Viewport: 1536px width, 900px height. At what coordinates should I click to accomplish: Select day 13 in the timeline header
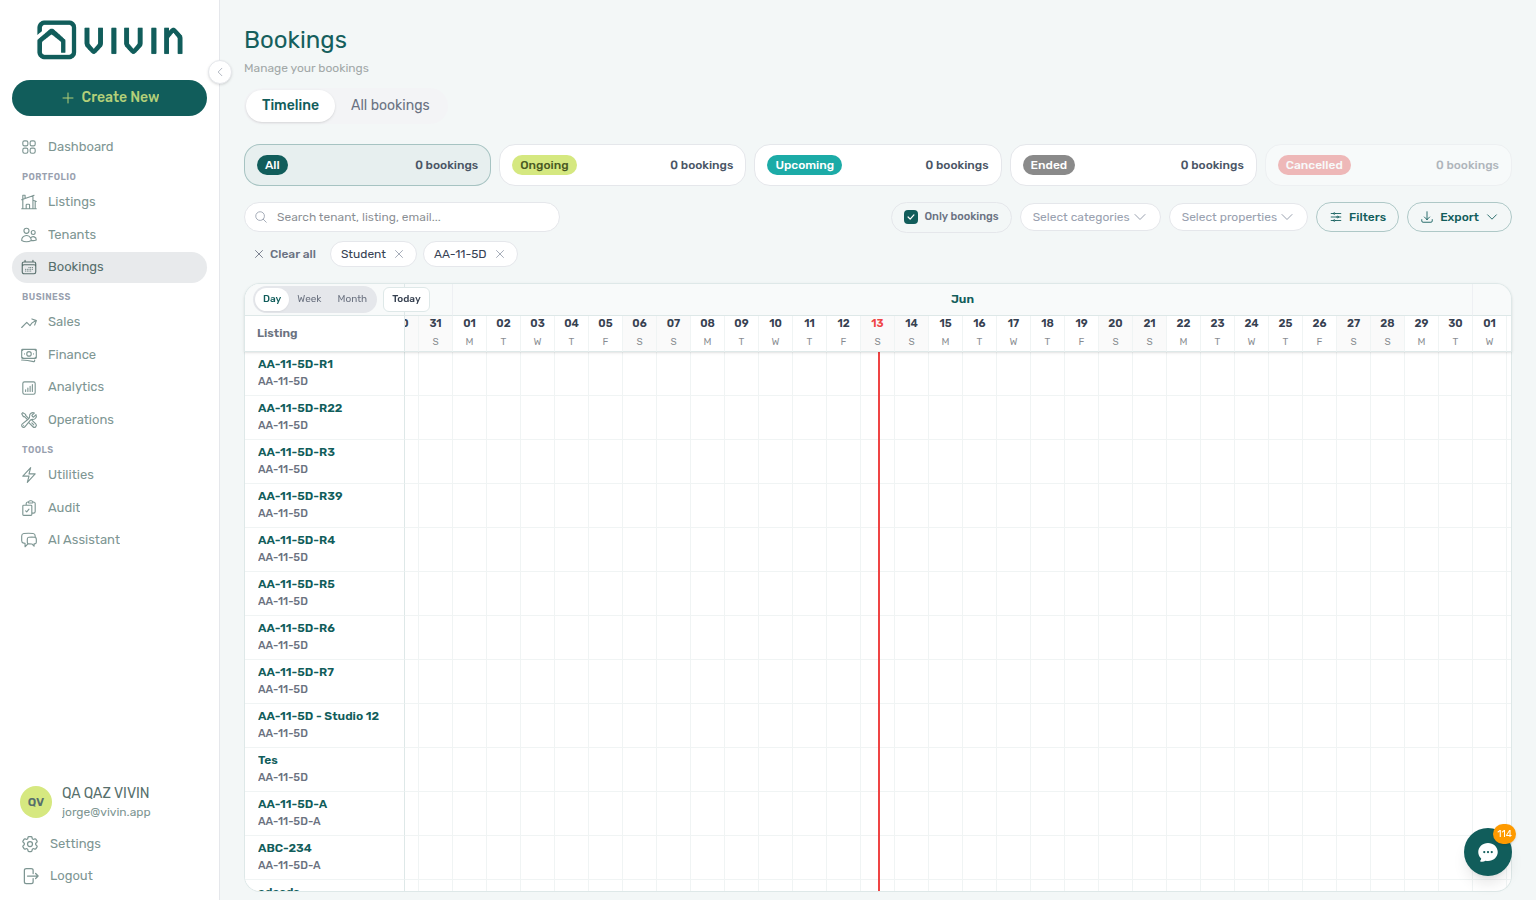coord(877,332)
